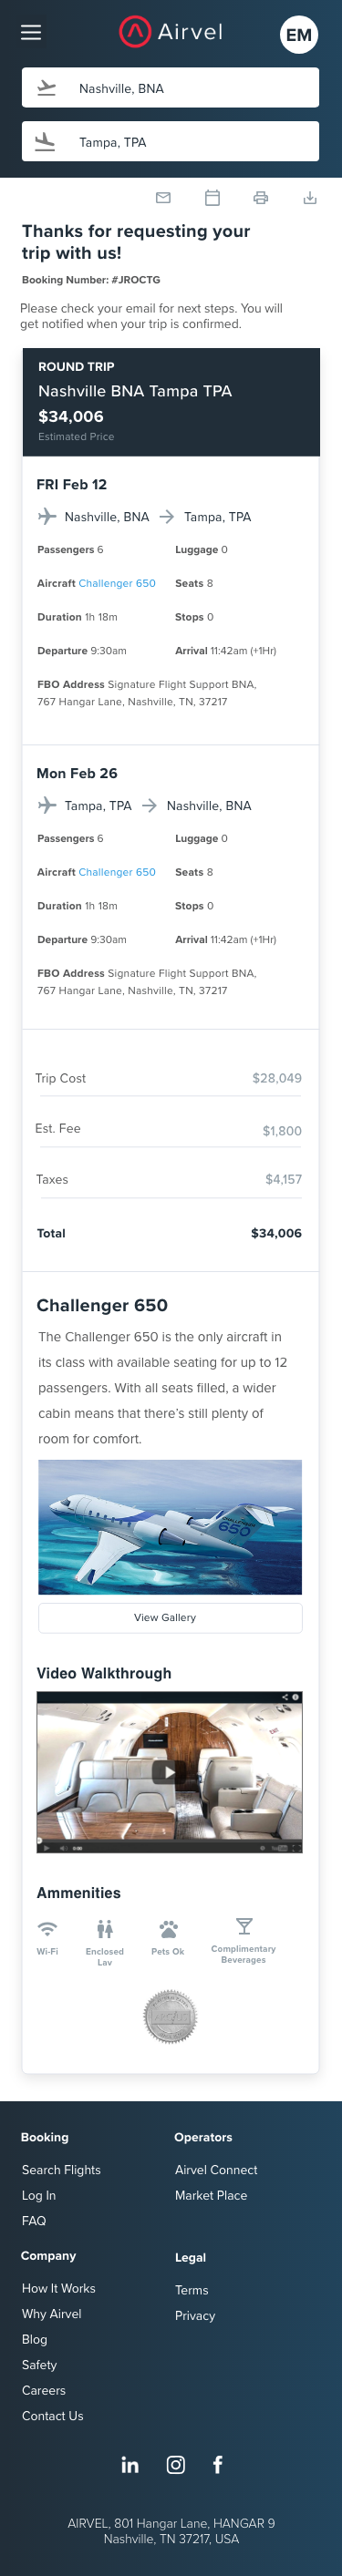Image resolution: width=342 pixels, height=2576 pixels.
Task: Click the View Gallery button
Action: tap(170, 1617)
